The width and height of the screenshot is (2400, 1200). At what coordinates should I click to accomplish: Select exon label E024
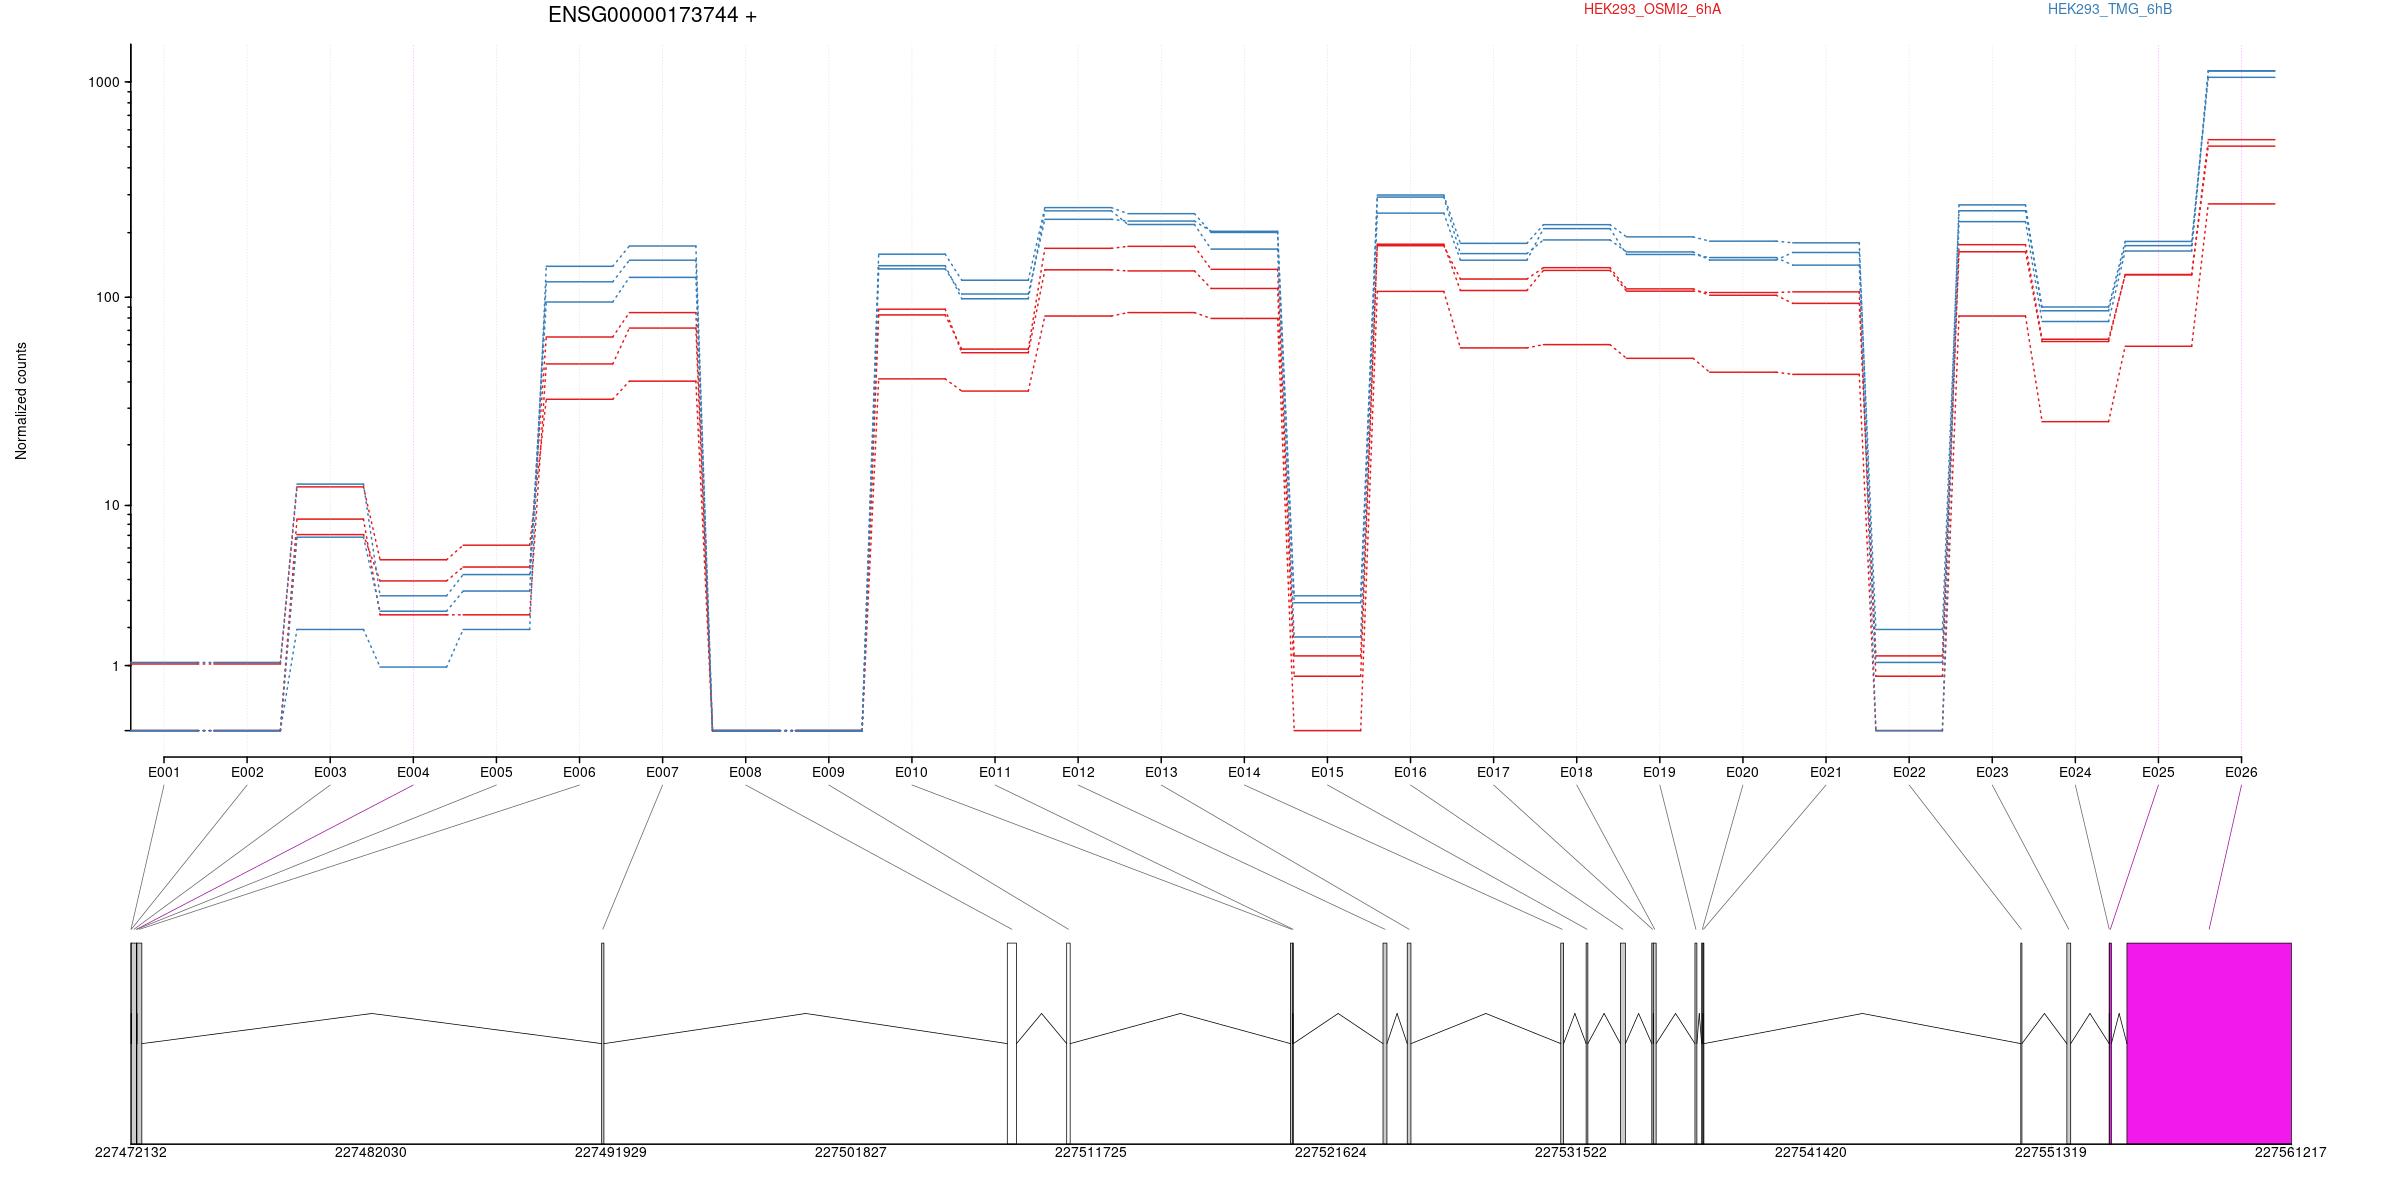click(x=2075, y=772)
